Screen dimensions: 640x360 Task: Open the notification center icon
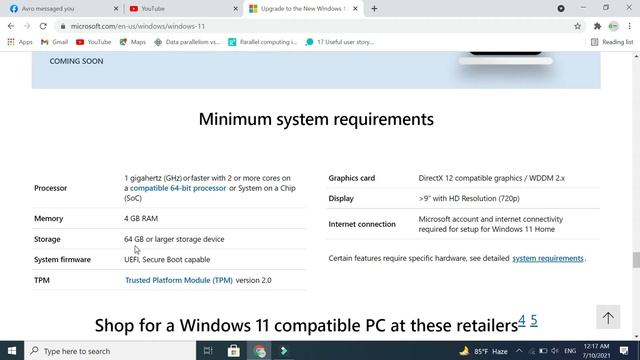coord(624,351)
